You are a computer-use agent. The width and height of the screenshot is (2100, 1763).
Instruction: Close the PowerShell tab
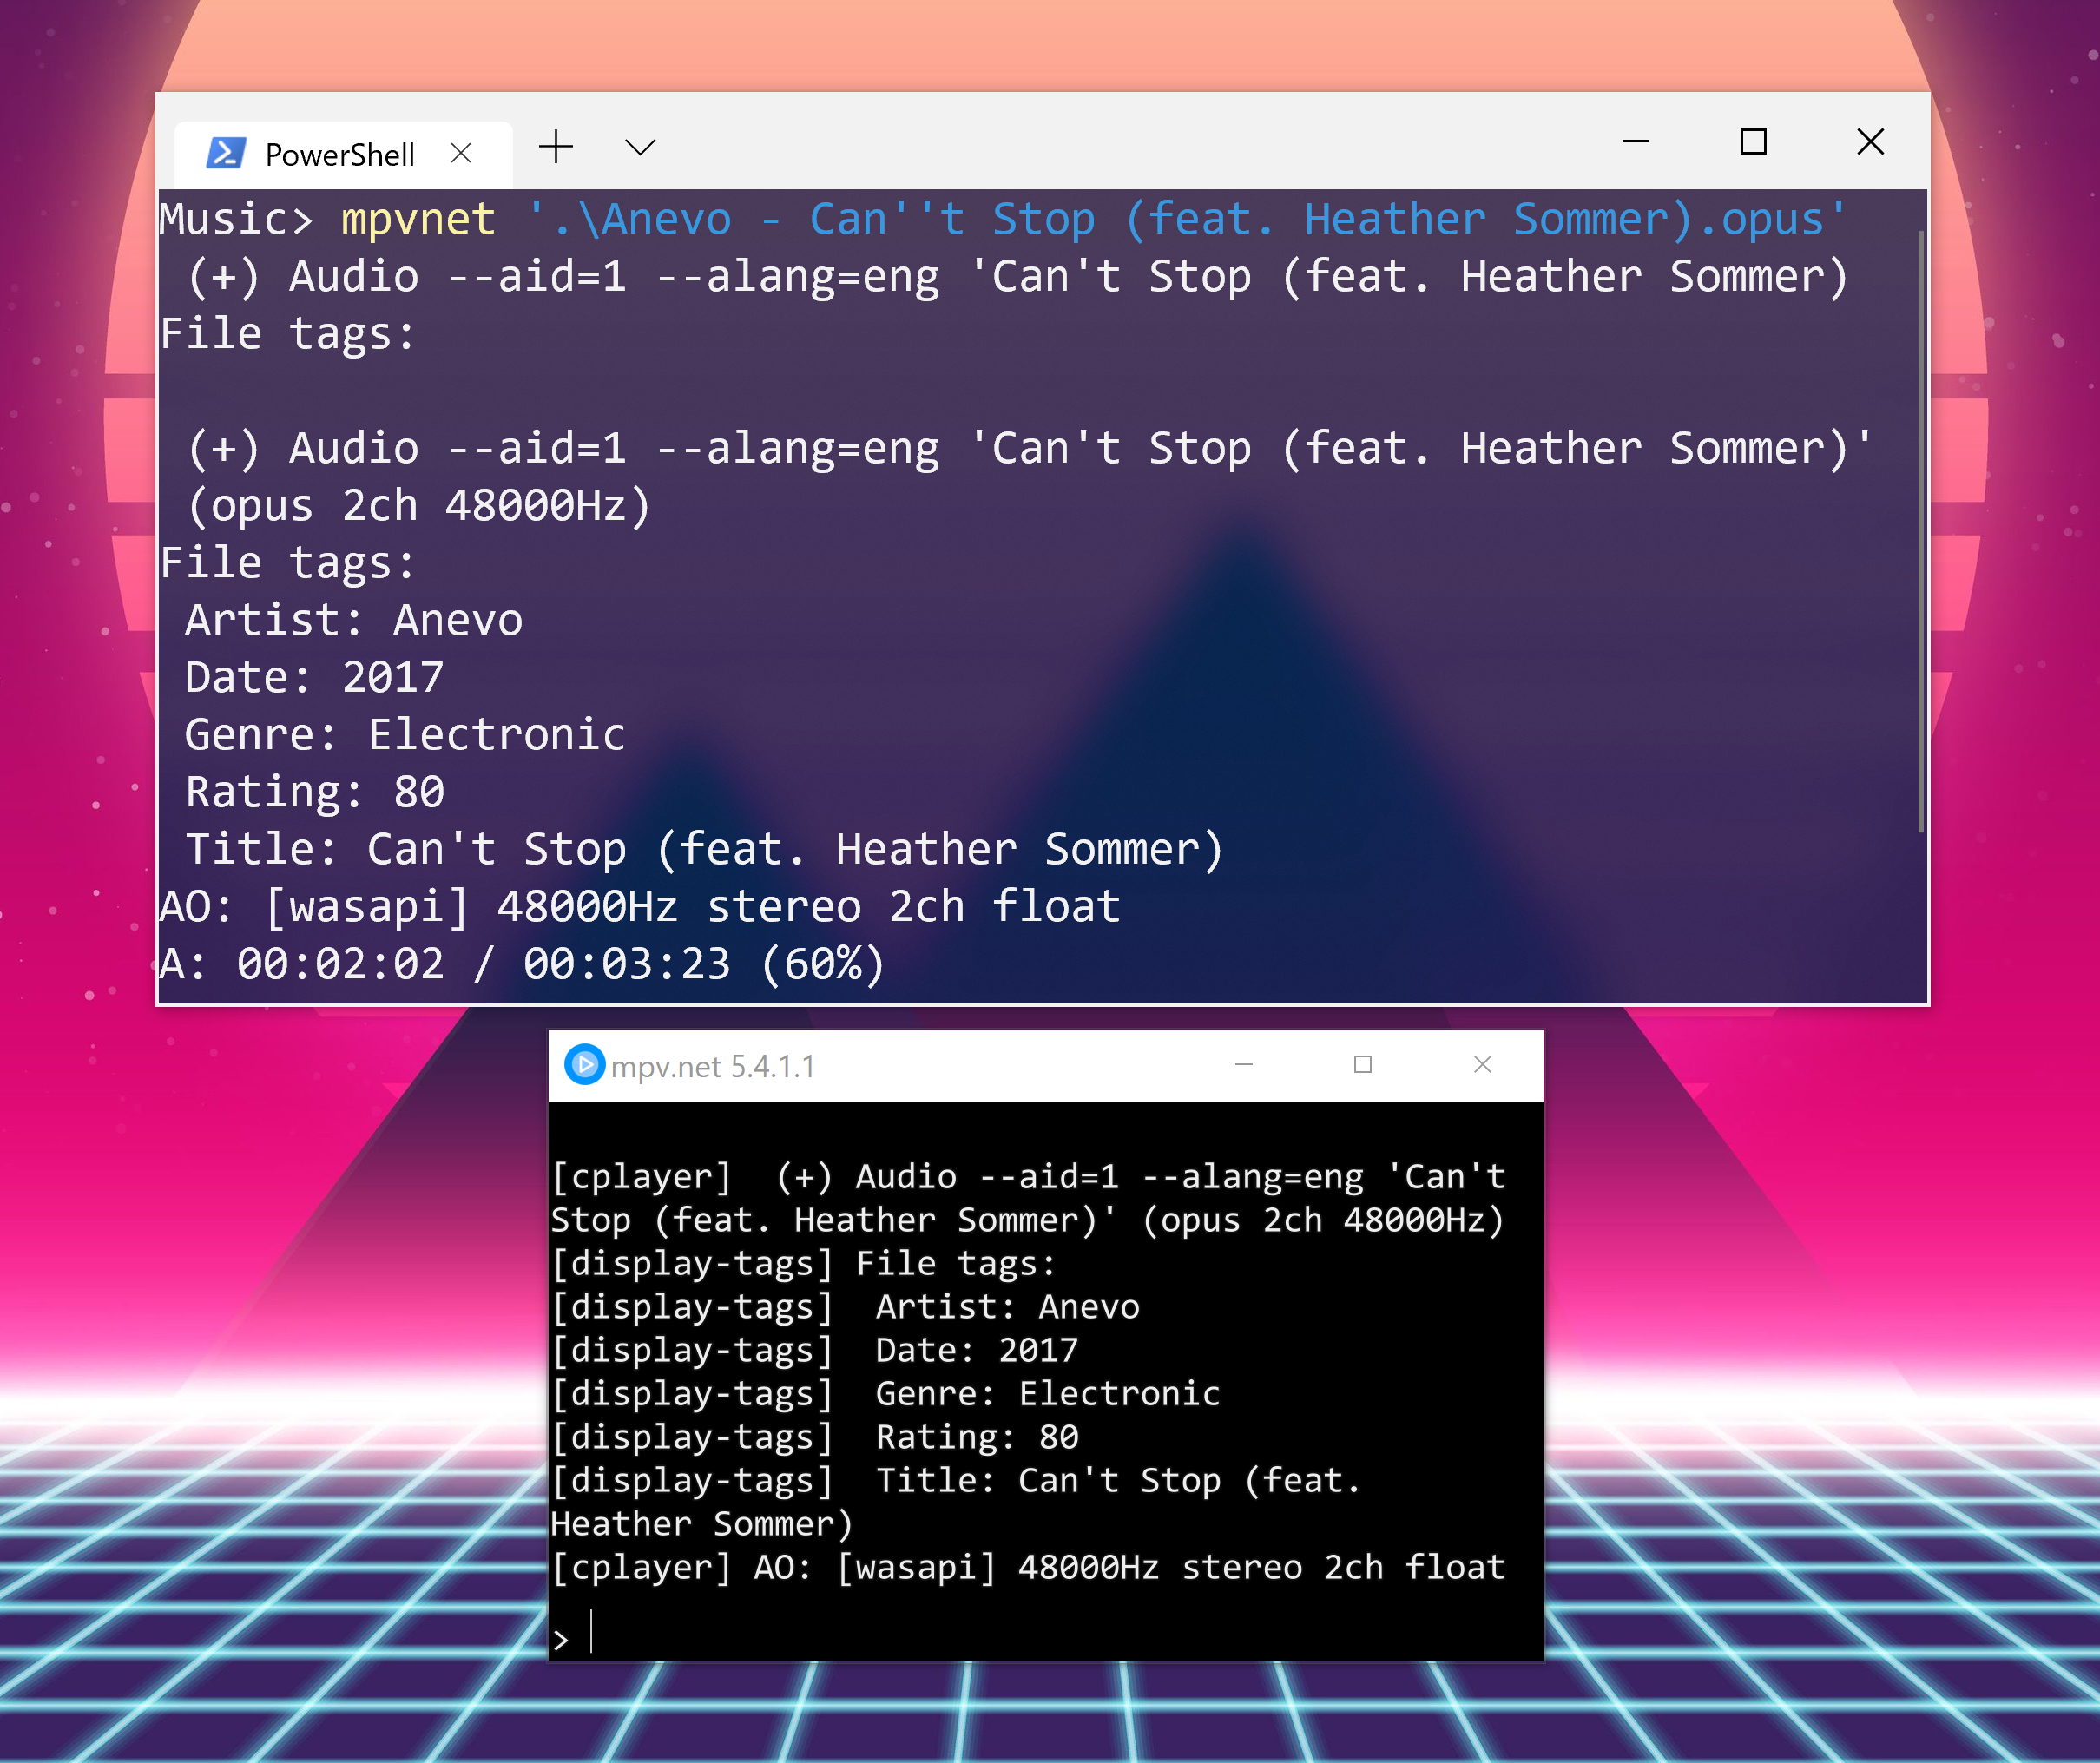tap(461, 153)
